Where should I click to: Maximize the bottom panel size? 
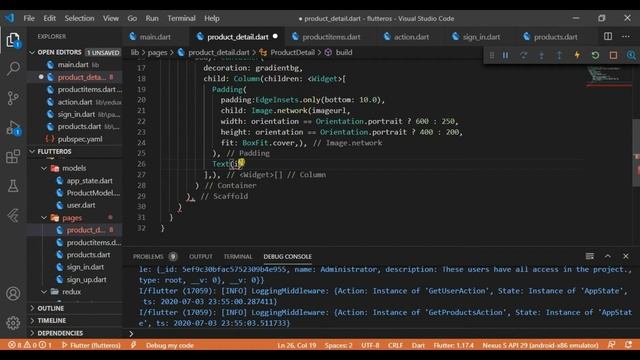click(x=608, y=256)
